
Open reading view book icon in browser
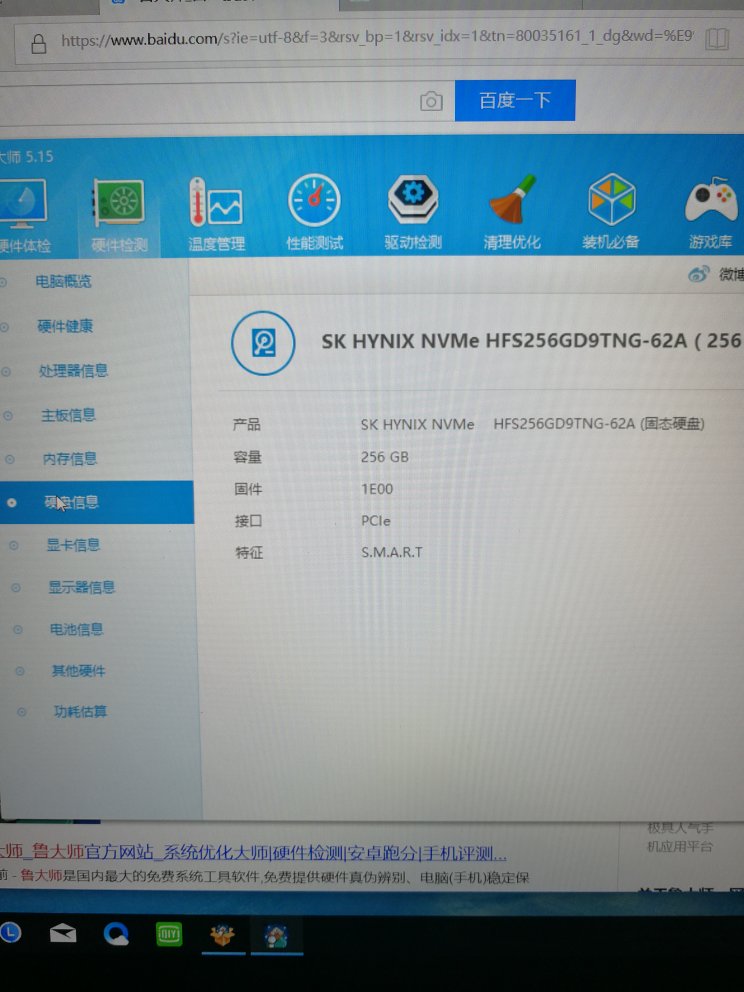point(717,39)
